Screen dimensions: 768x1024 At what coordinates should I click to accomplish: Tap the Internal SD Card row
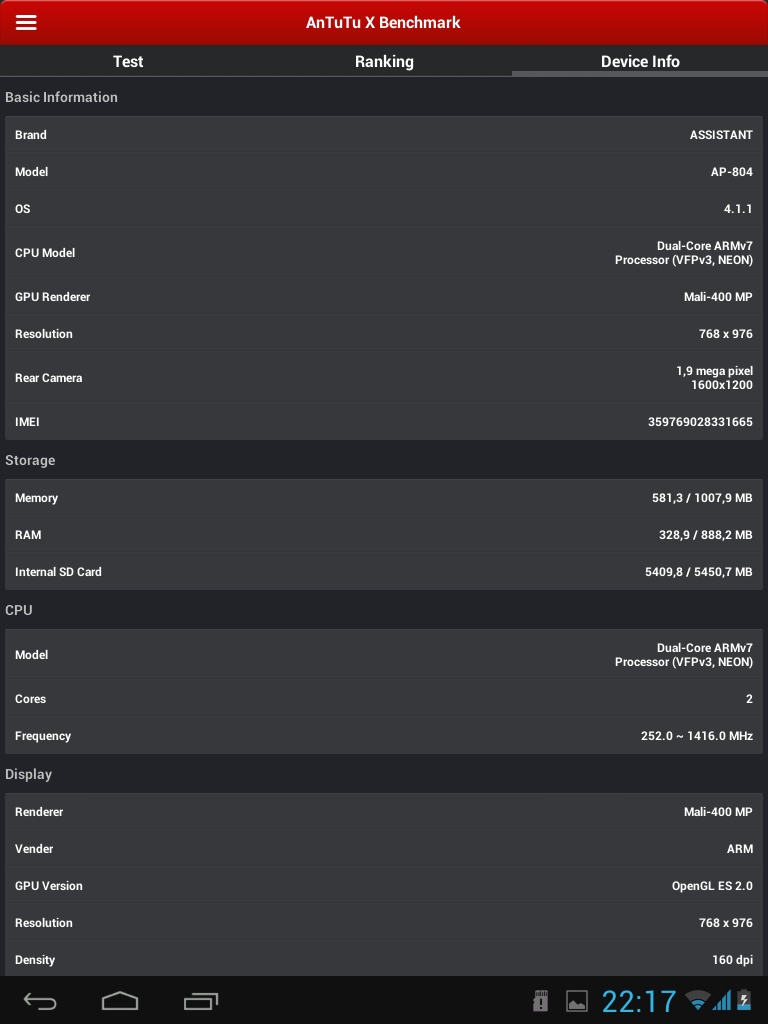pyautogui.click(x=384, y=572)
